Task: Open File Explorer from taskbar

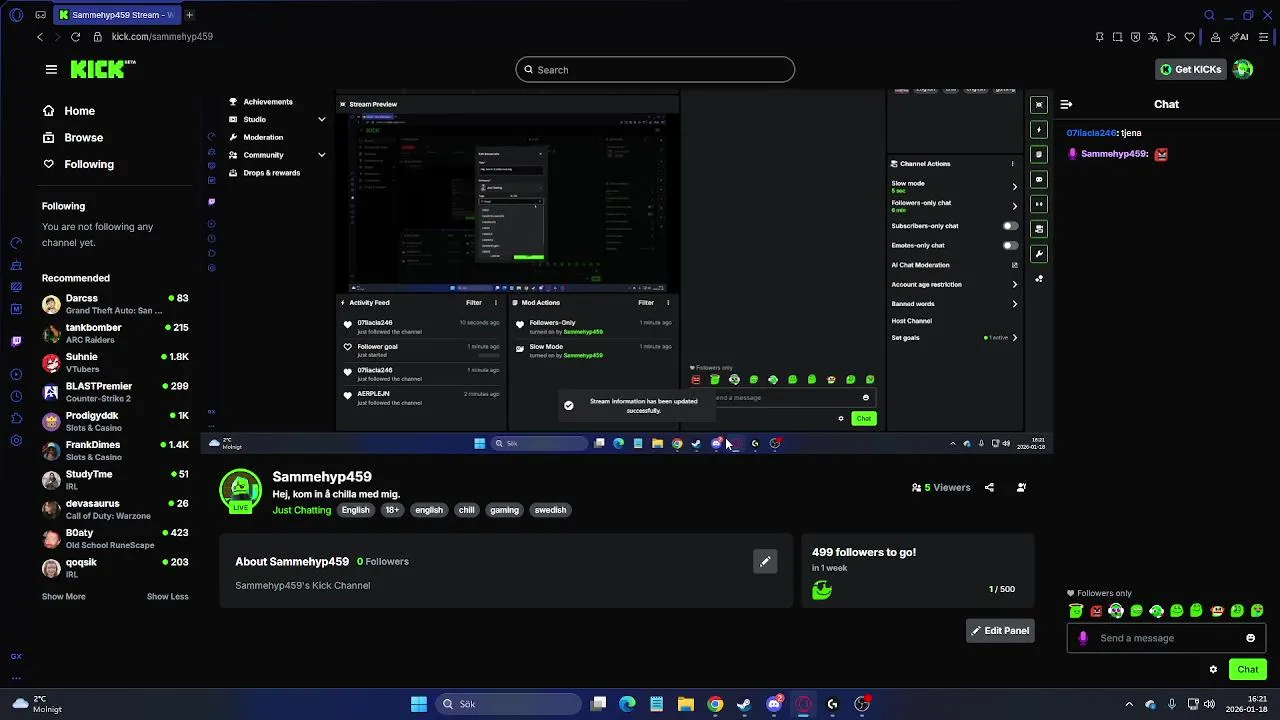Action: pyautogui.click(x=686, y=704)
